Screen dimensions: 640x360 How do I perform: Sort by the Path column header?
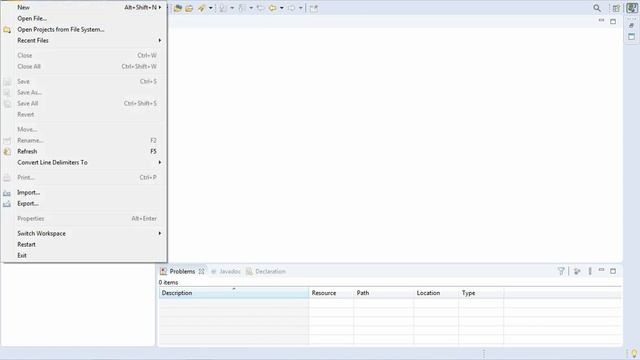click(x=384, y=293)
